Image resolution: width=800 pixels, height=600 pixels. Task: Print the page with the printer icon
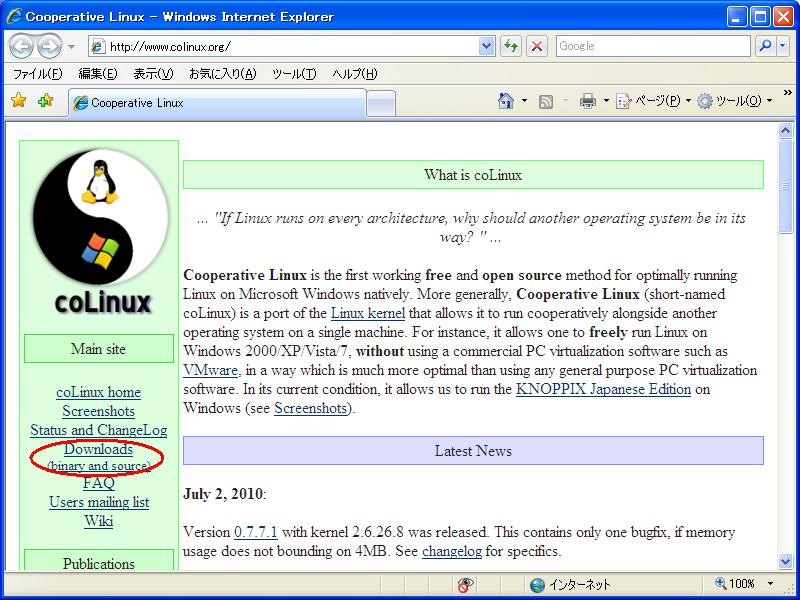(588, 101)
